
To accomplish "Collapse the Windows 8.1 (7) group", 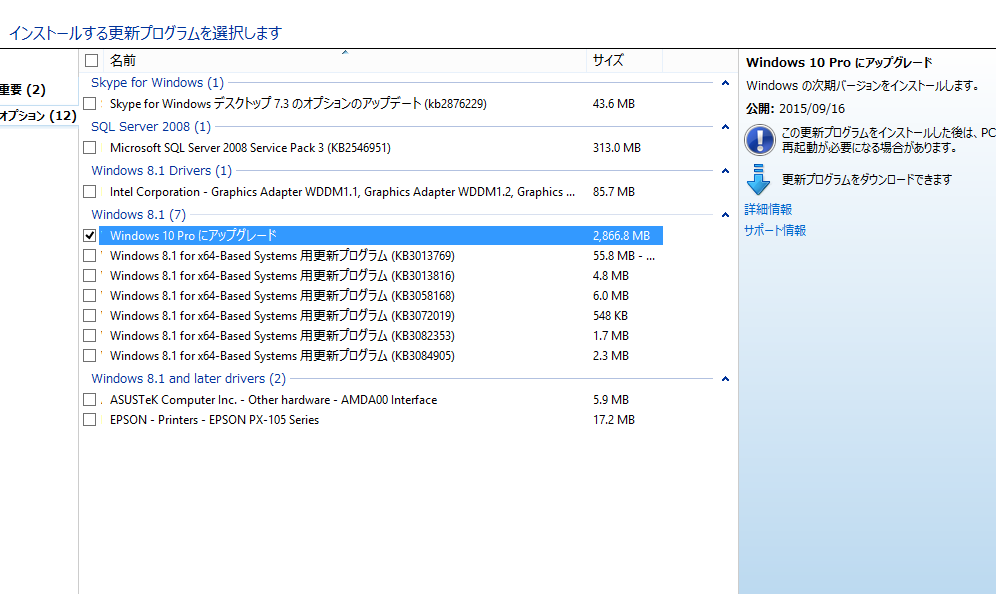I will 725,215.
